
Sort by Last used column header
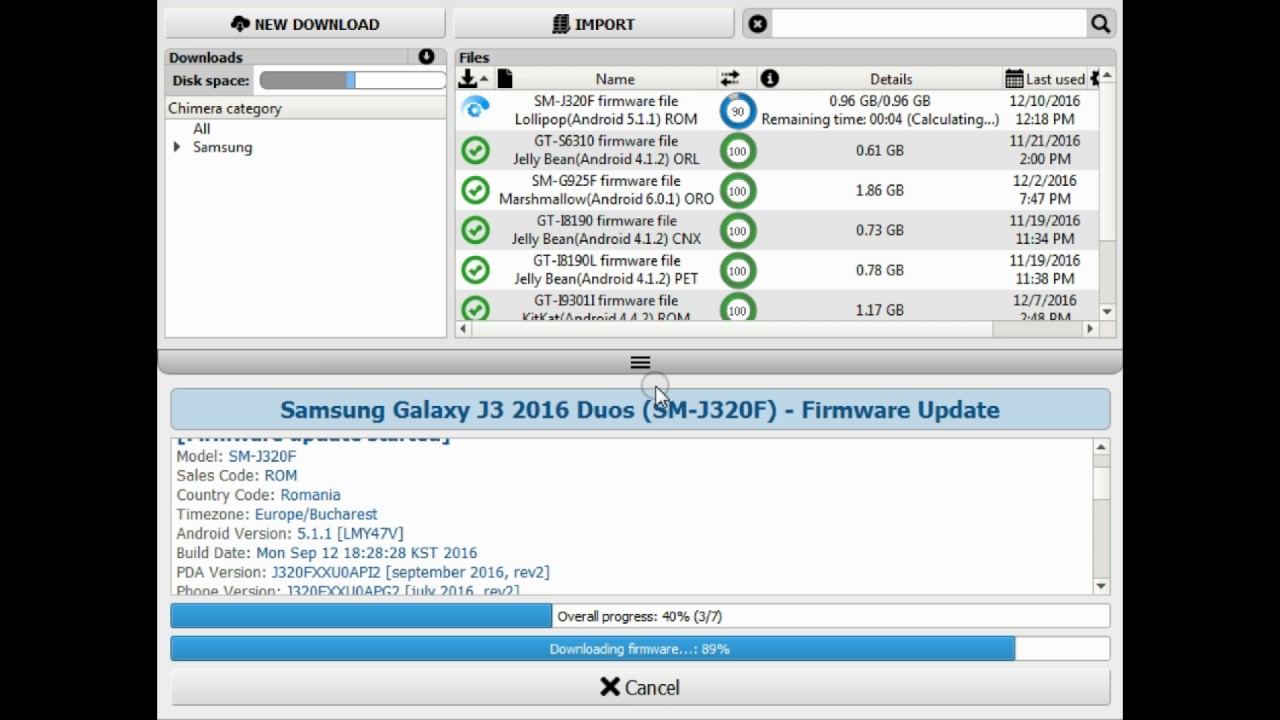(1045, 79)
